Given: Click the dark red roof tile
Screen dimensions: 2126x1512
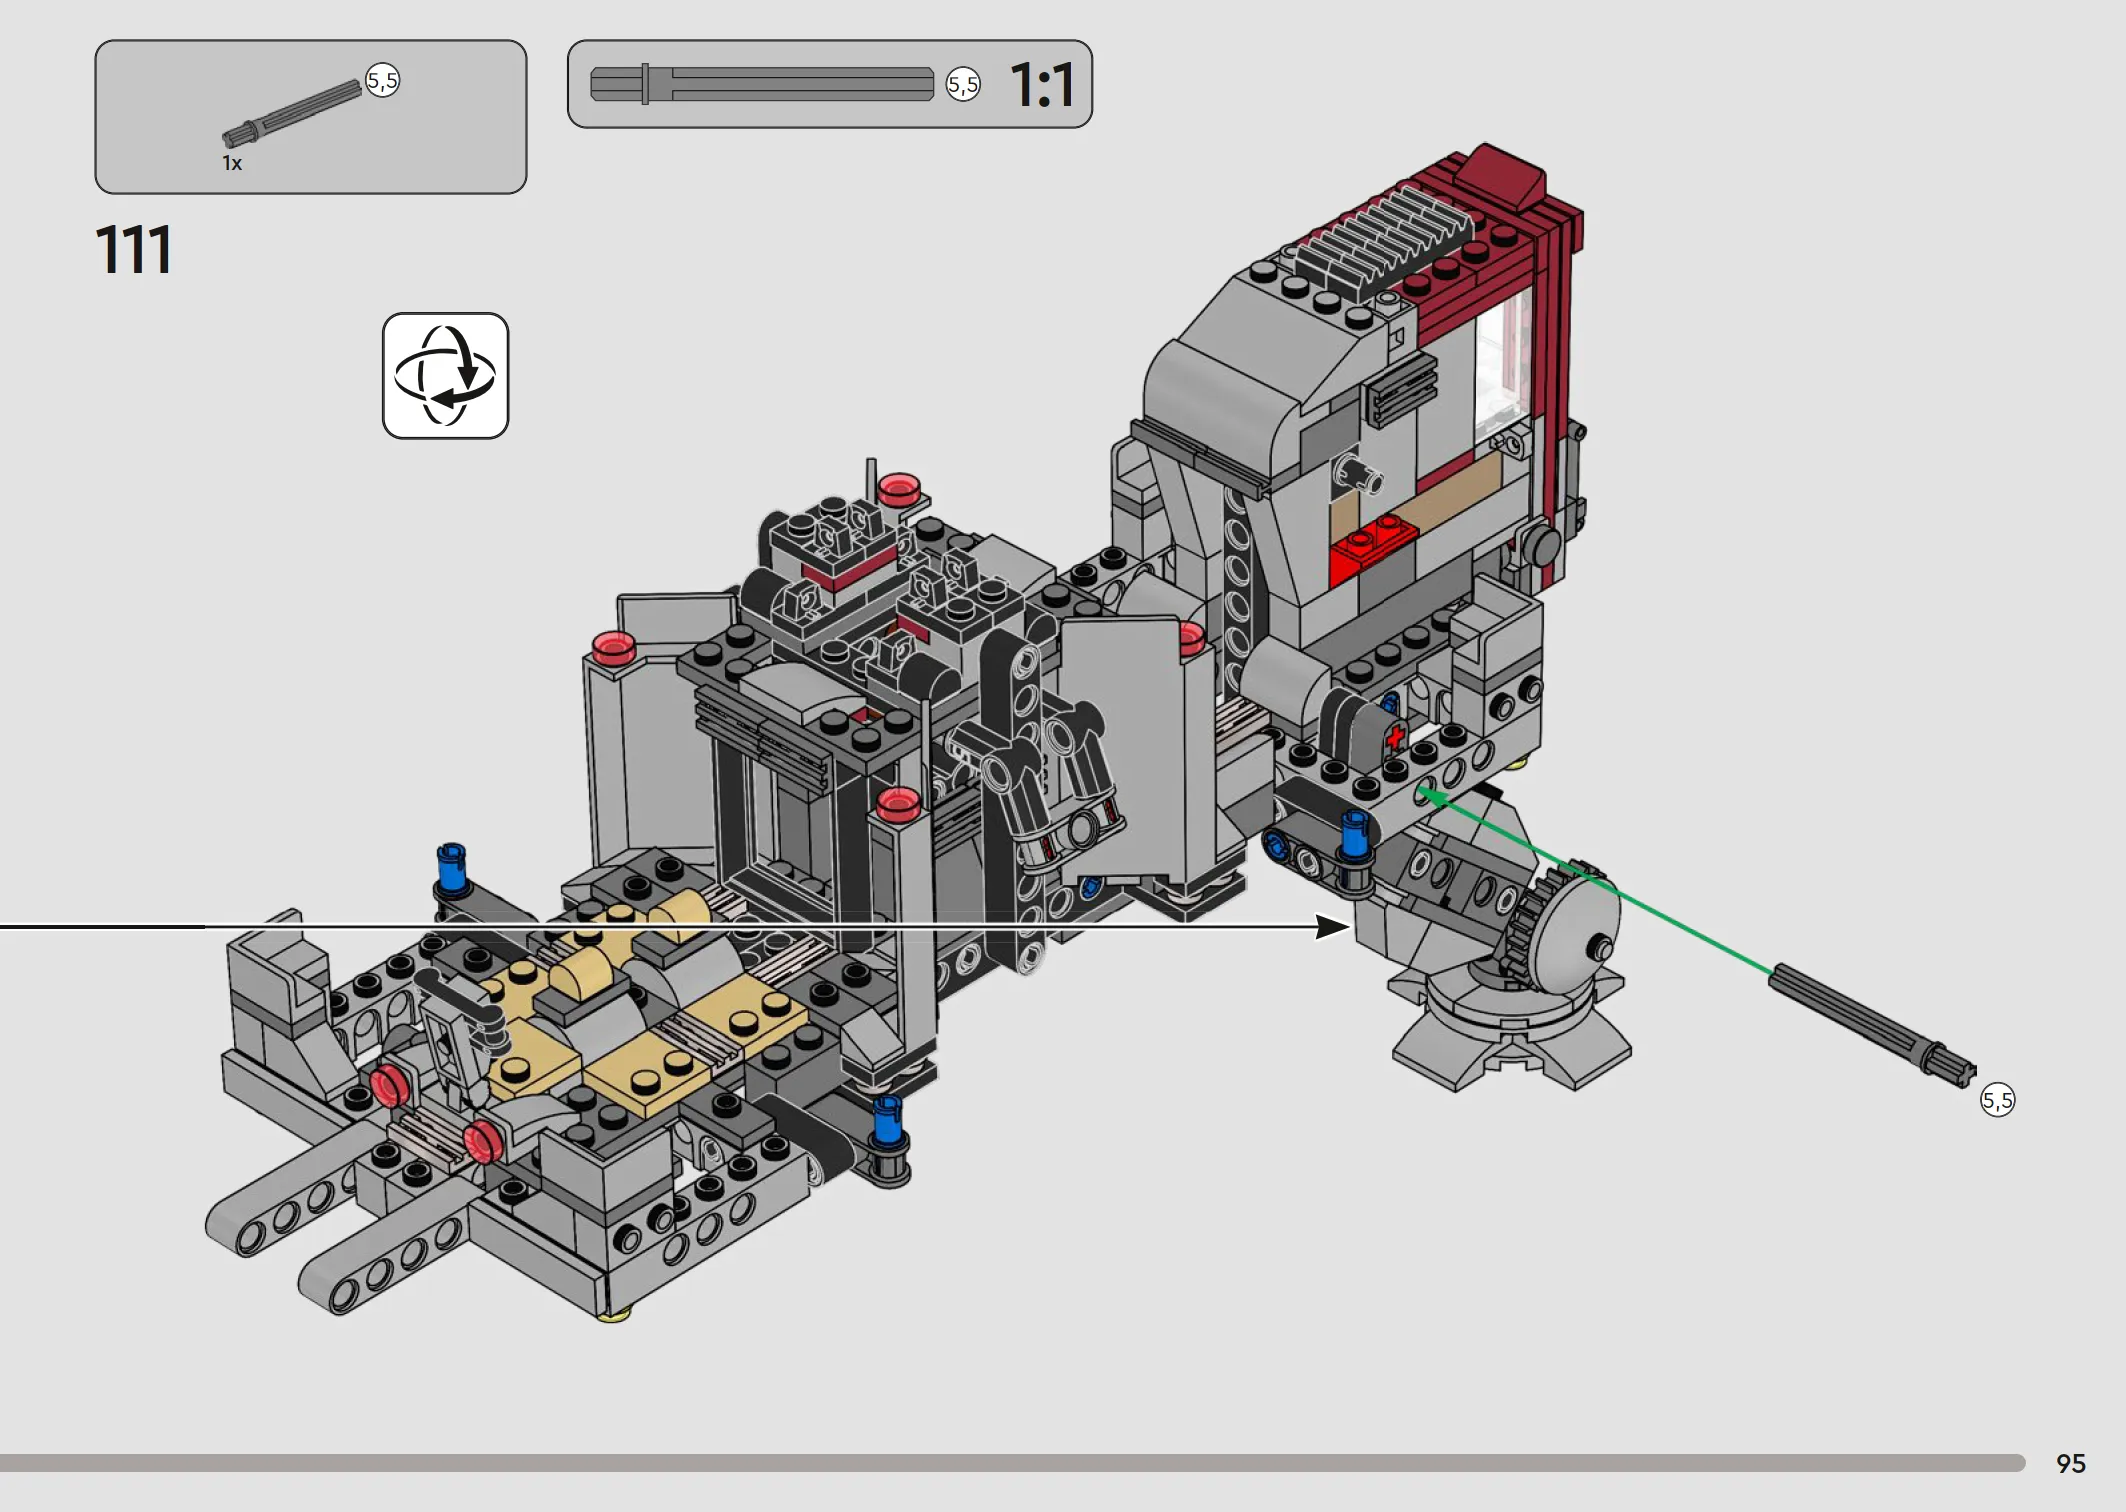Looking at the screenshot, I should (1499, 176).
